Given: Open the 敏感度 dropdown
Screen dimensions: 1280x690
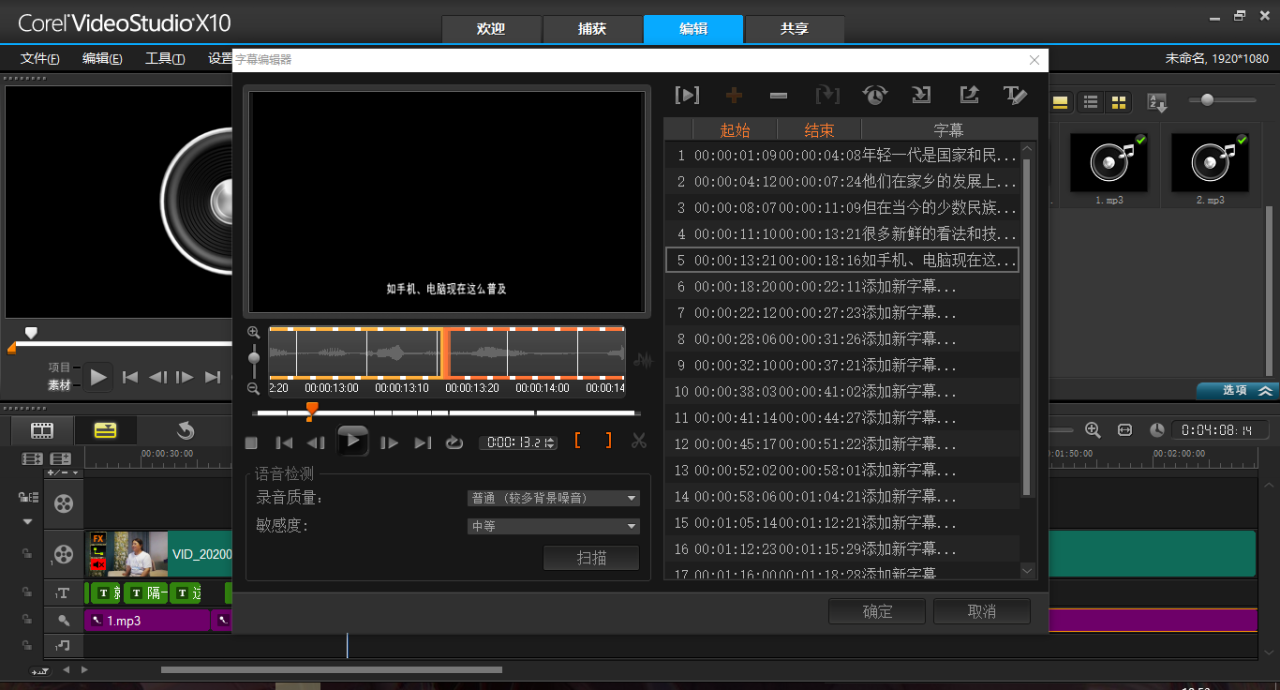Looking at the screenshot, I should pos(554,526).
